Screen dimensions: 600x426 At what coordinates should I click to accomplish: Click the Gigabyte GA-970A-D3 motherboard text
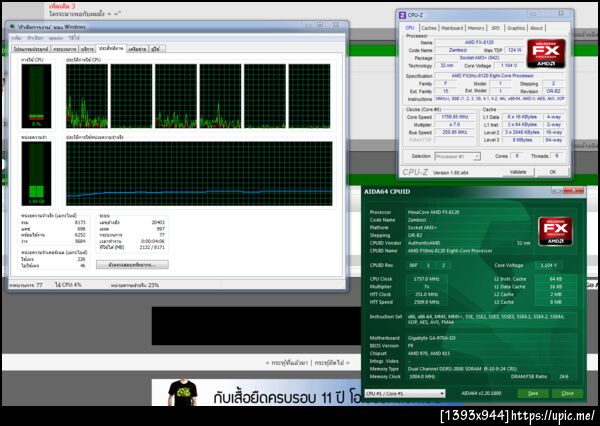coord(432,338)
